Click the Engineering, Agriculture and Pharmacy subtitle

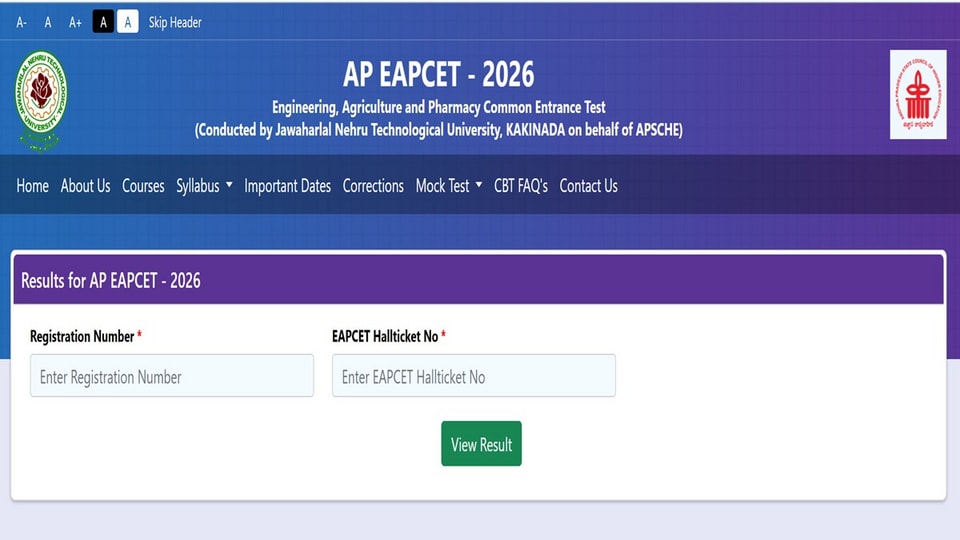438,107
